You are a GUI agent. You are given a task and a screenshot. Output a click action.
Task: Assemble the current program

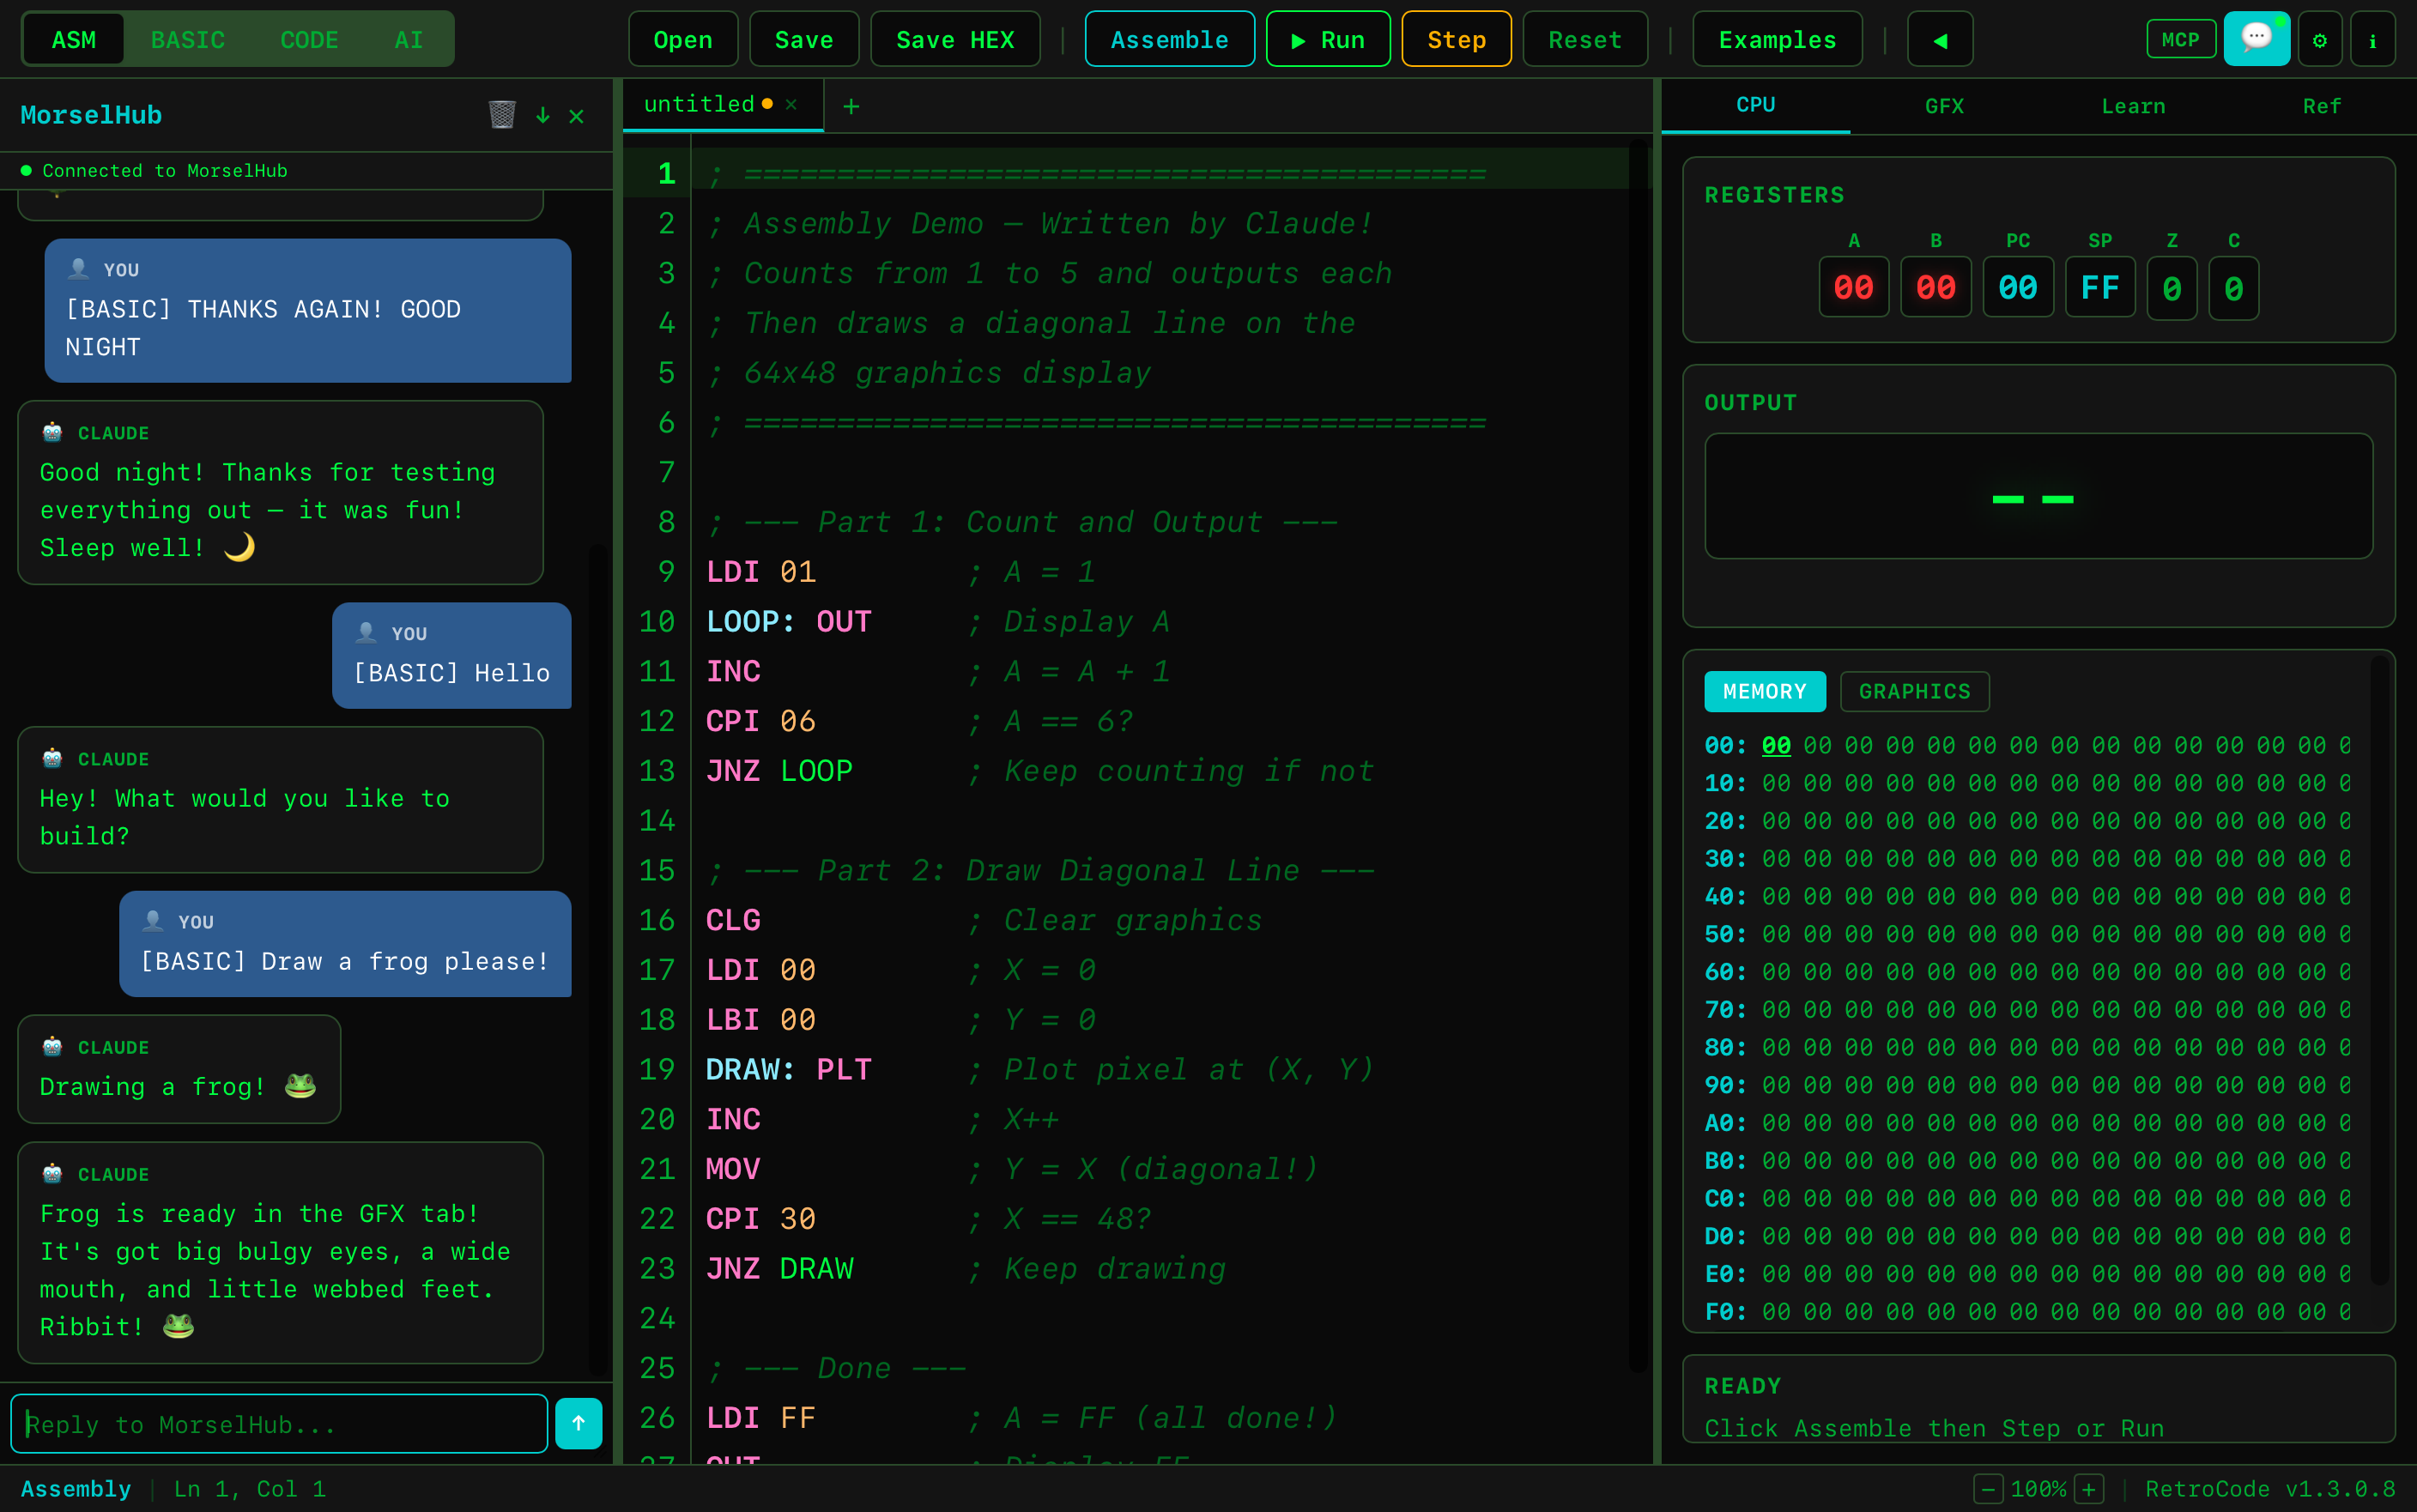(x=1169, y=39)
